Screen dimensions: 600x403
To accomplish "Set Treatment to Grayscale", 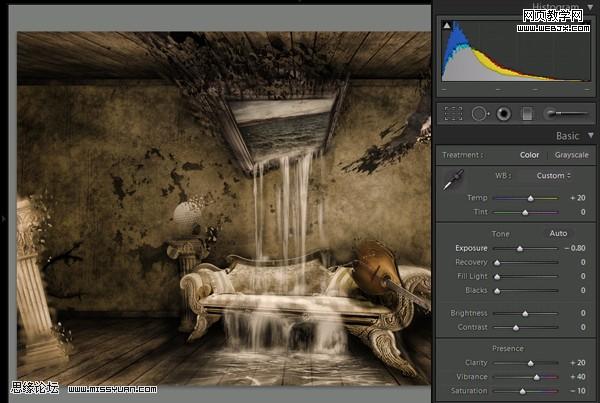I will pos(572,155).
